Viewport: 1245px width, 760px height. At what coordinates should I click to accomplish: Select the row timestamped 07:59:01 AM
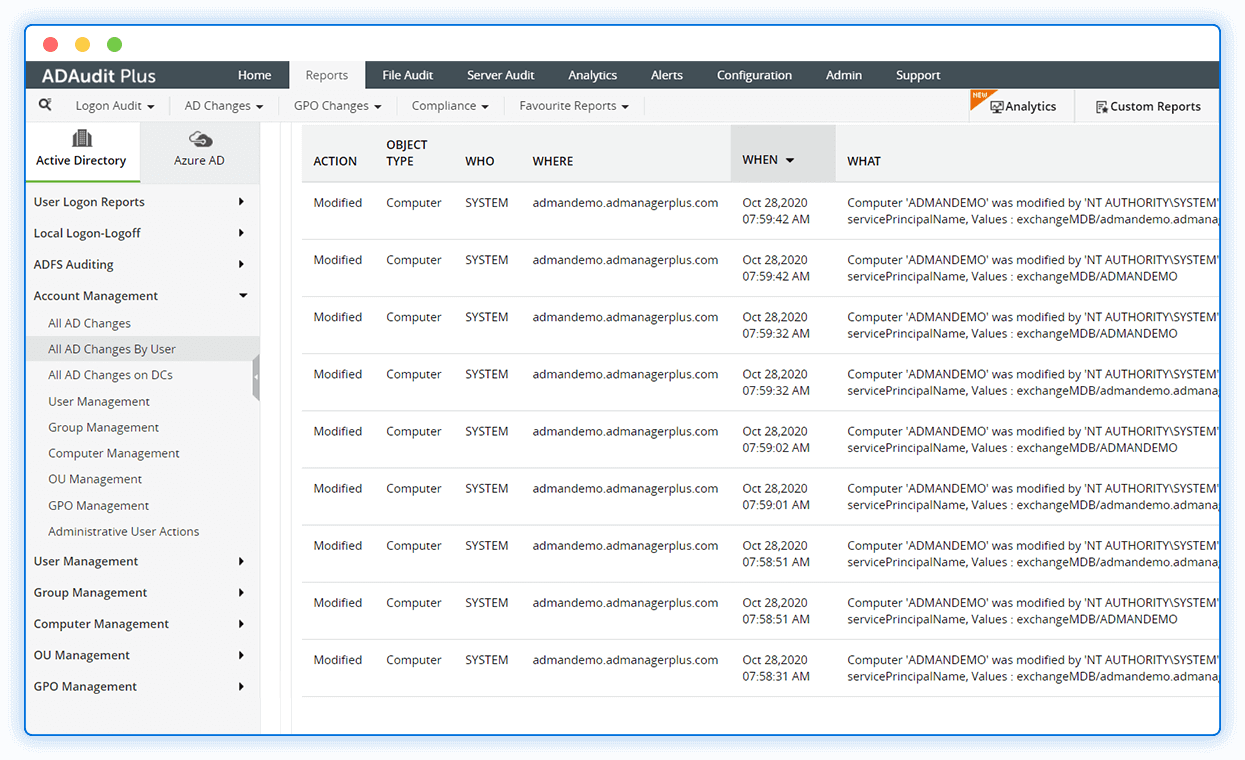[760, 496]
